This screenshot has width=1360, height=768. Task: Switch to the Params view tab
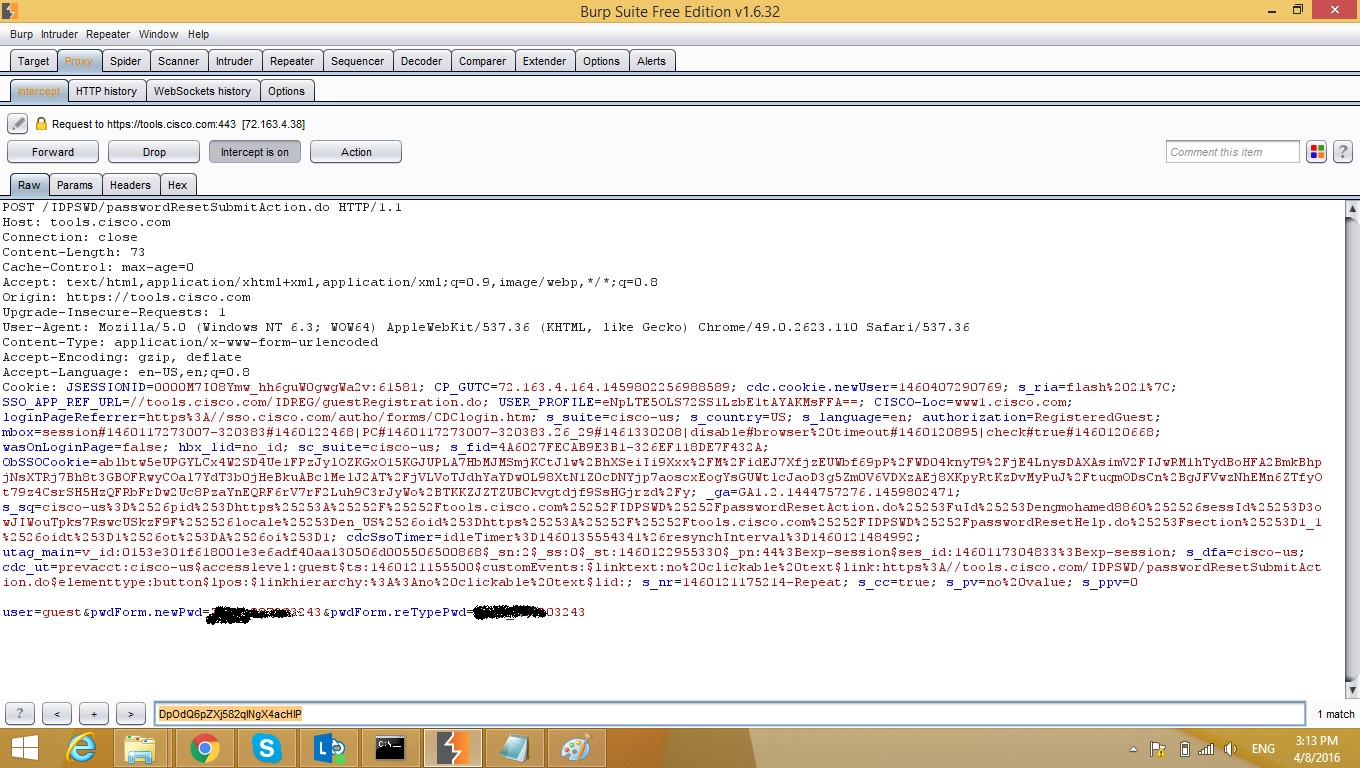click(x=75, y=185)
